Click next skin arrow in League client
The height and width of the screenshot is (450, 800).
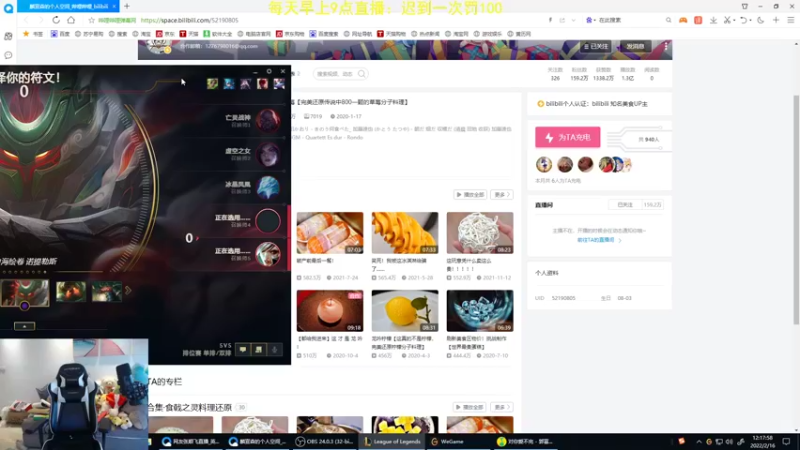click(128, 290)
